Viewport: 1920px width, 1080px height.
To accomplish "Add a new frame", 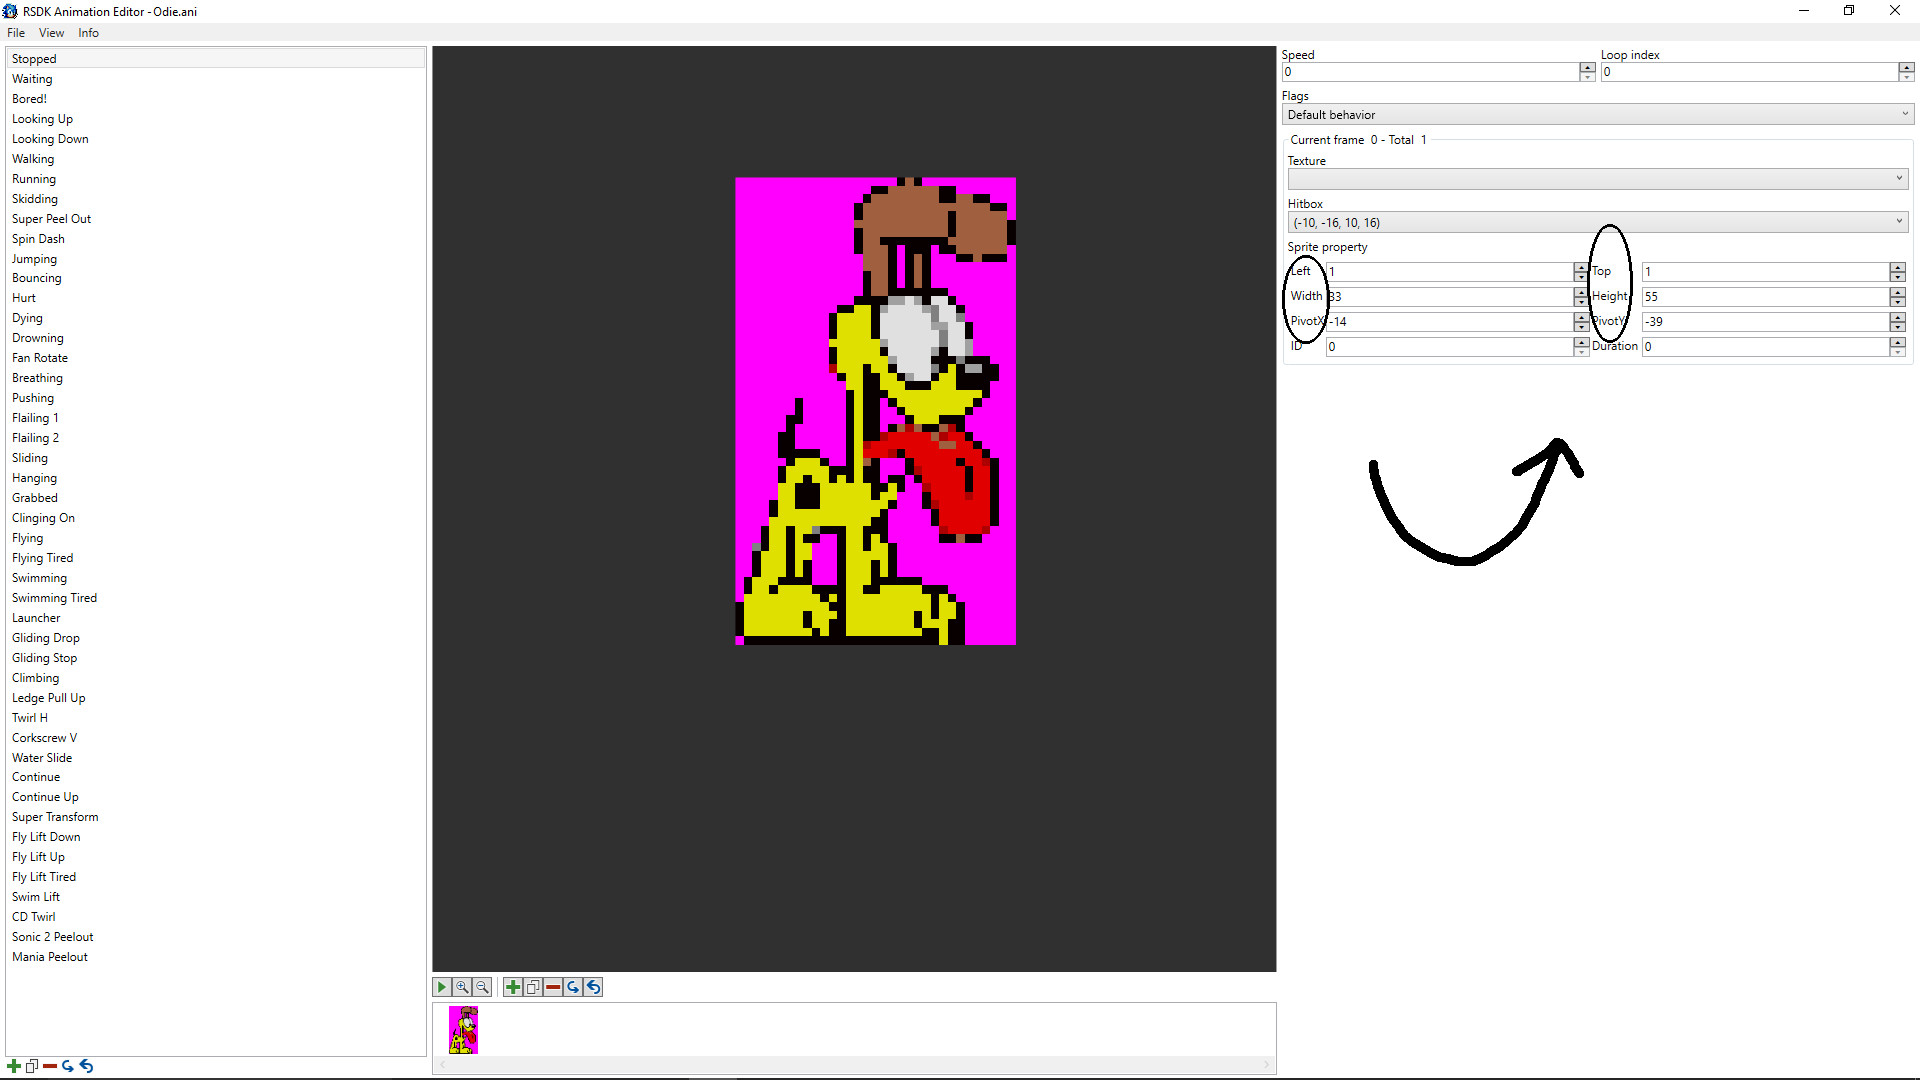I will 513,987.
